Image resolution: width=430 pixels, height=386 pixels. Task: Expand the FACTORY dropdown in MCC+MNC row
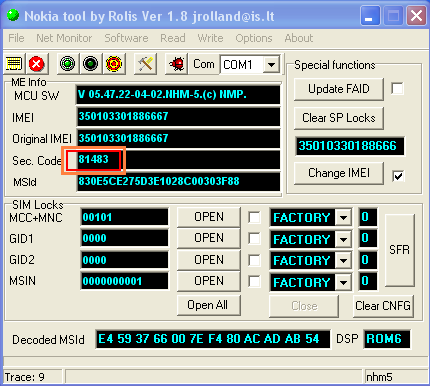343,218
